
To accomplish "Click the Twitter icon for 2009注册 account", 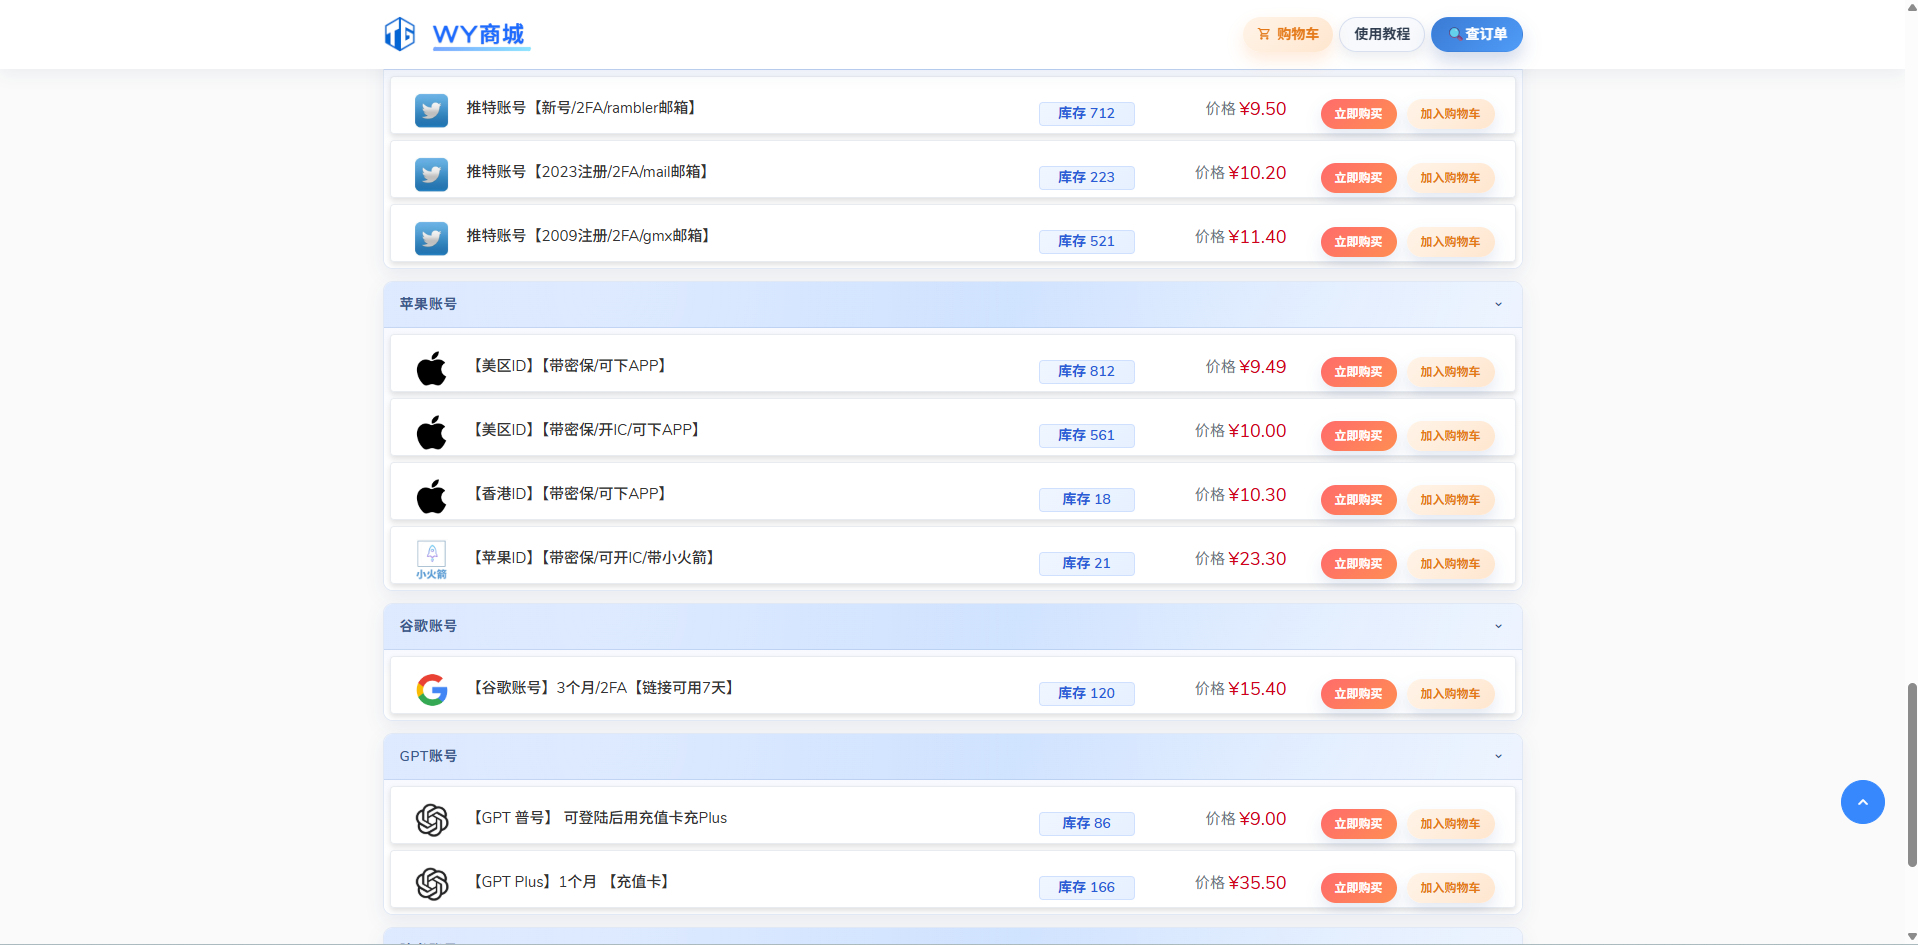I will 431,238.
